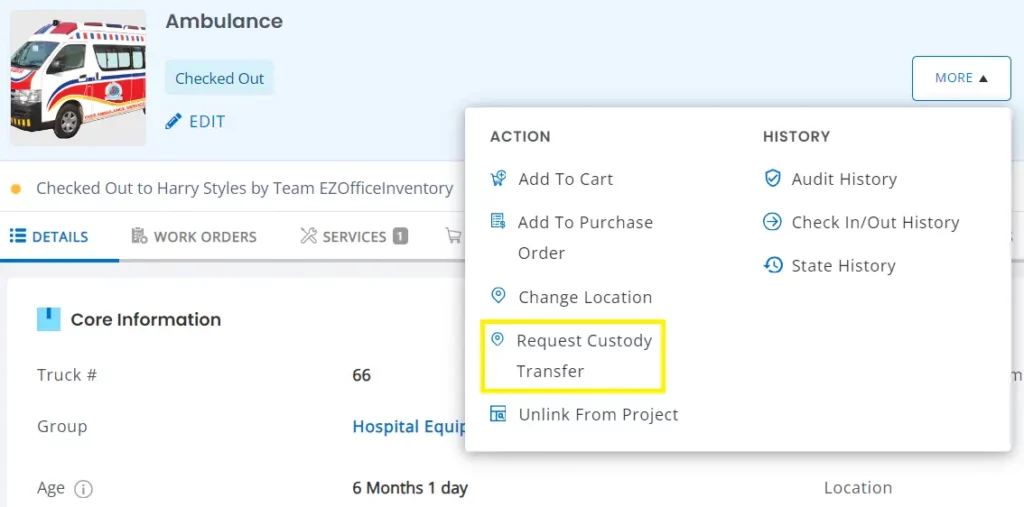
Task: Switch to the Work Orders tab
Action: click(194, 237)
